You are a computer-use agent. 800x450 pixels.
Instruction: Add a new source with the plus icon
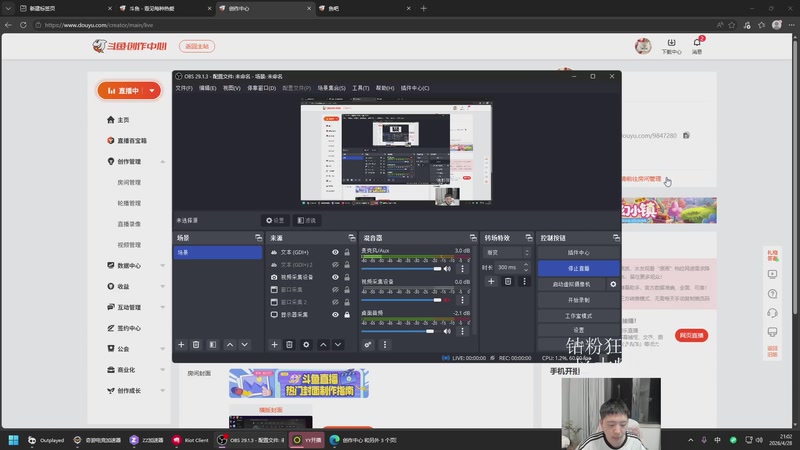coord(274,345)
